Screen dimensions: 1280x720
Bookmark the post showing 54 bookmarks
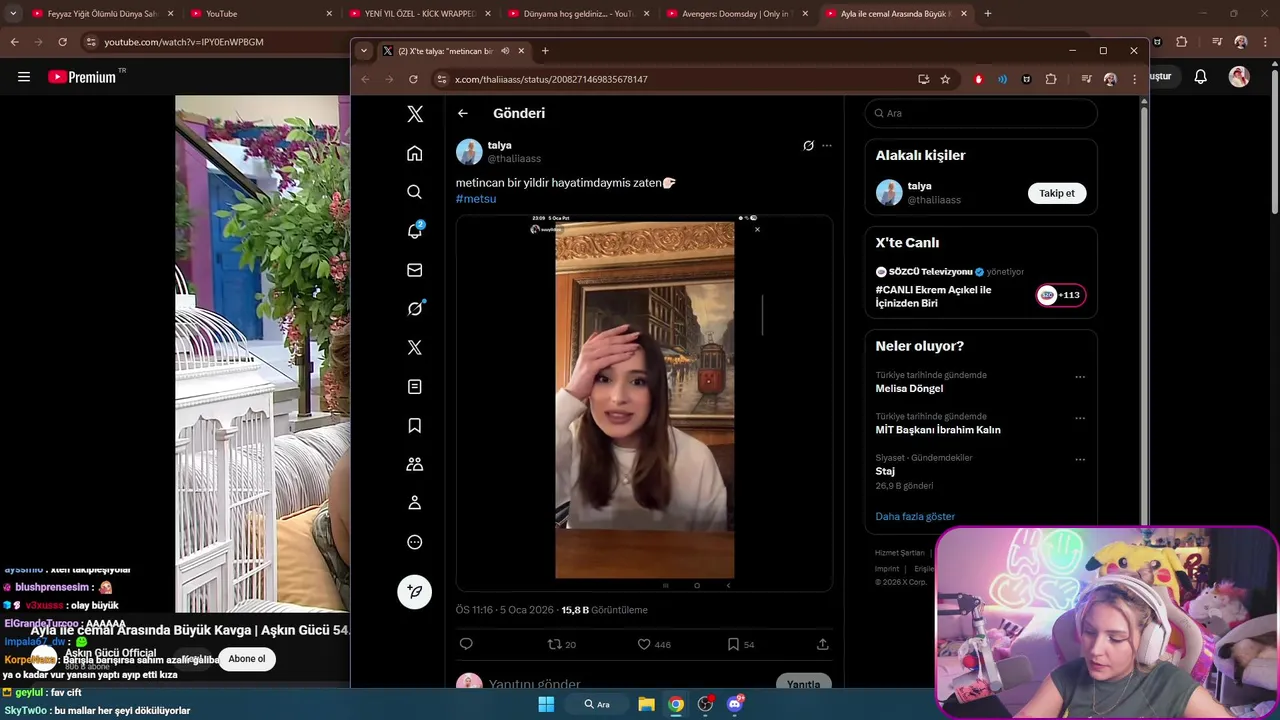(x=741, y=644)
